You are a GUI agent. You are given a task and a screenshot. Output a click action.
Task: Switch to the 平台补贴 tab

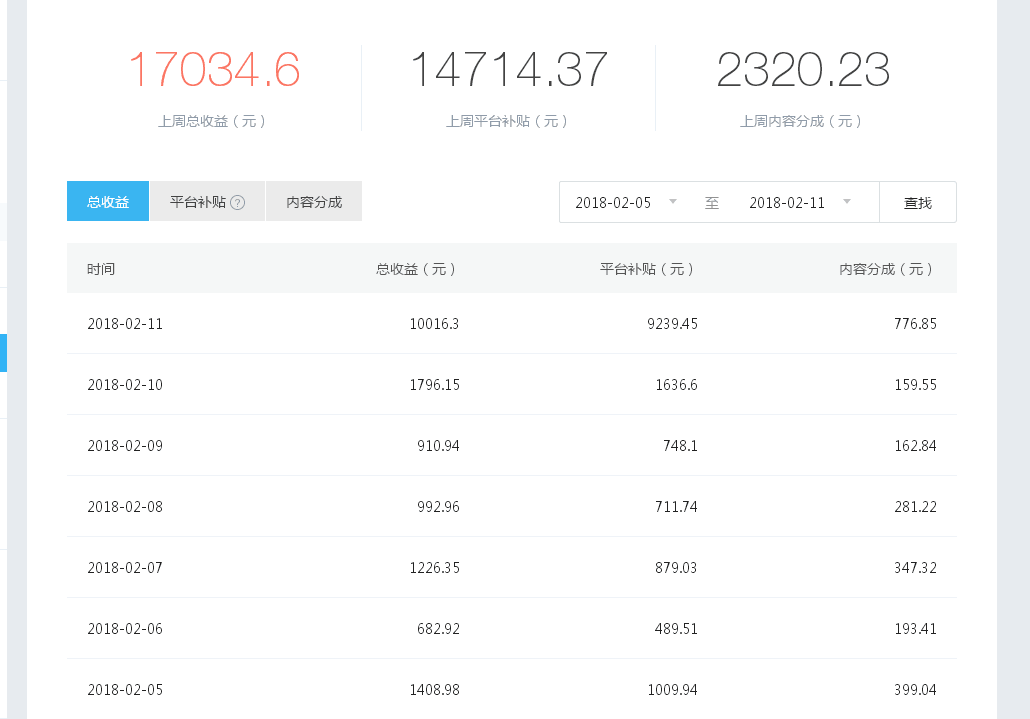pos(208,201)
